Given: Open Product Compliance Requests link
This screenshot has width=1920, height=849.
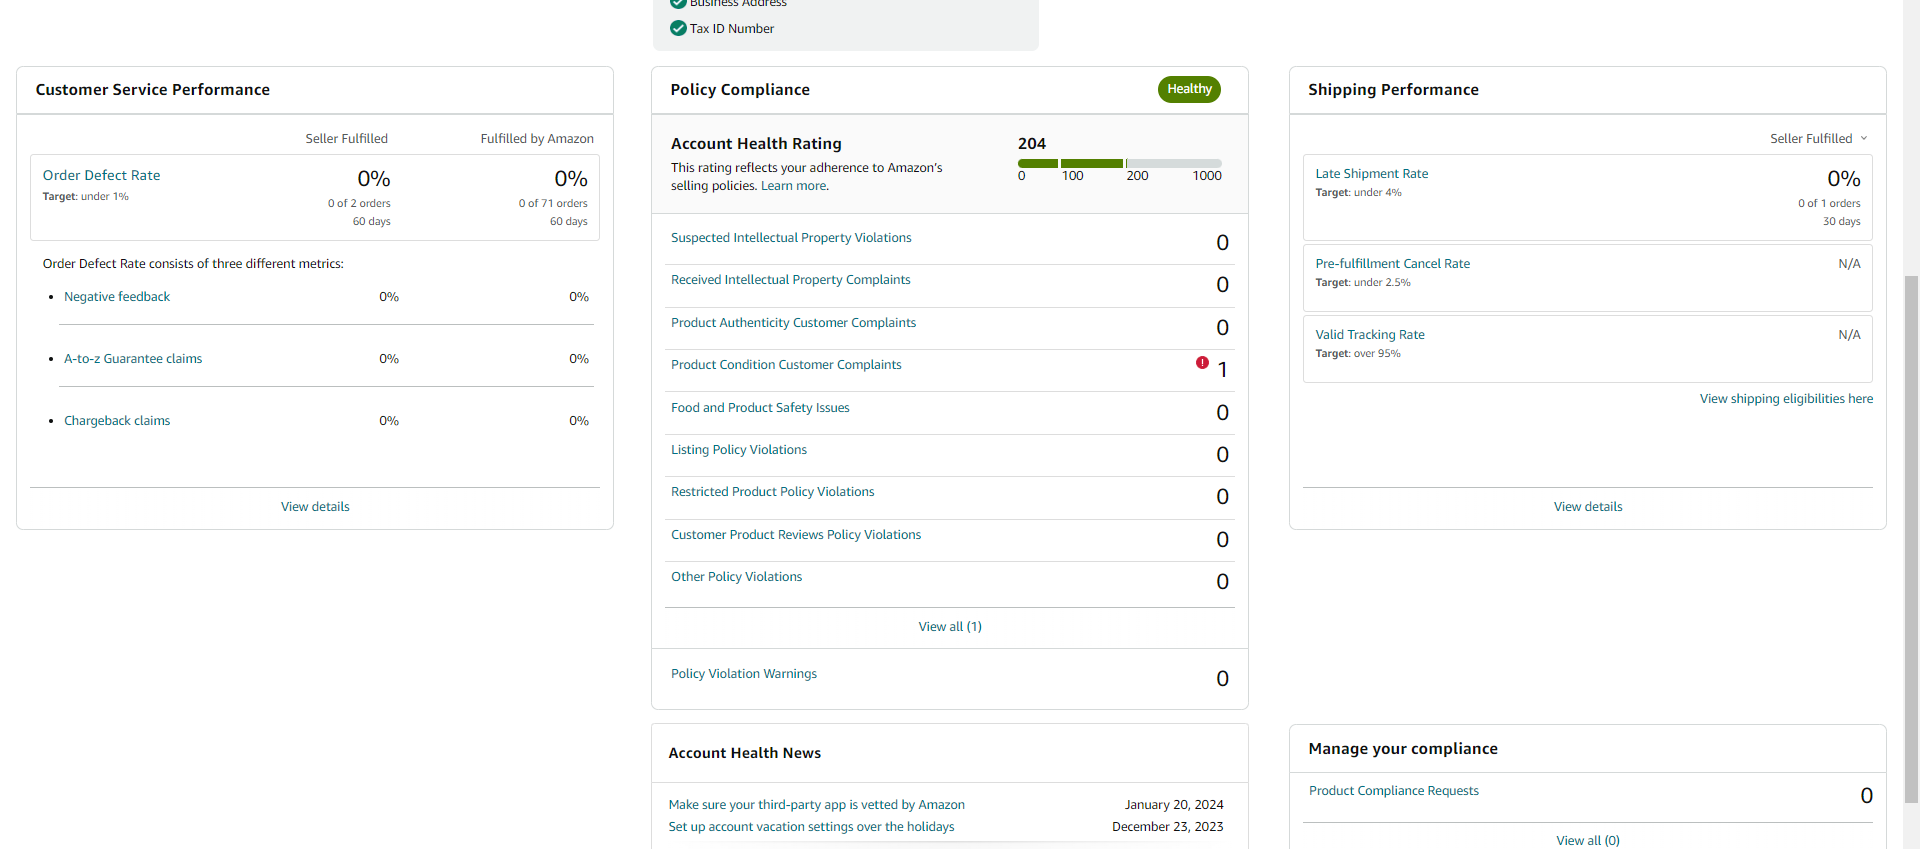Looking at the screenshot, I should [x=1393, y=791].
